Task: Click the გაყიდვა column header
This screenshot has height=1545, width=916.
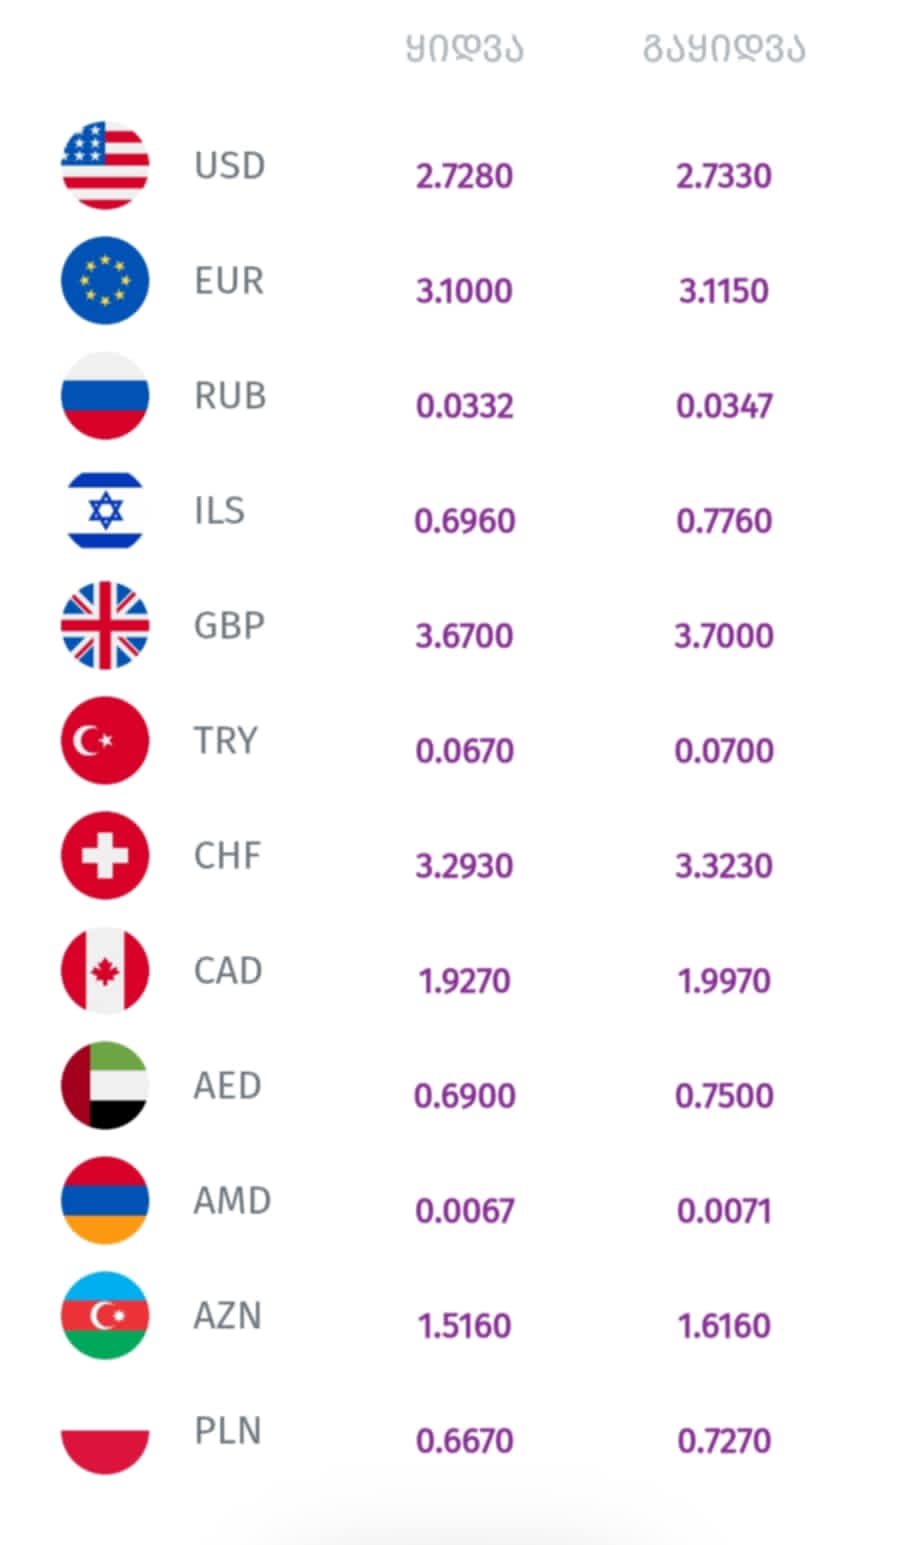Action: (x=724, y=48)
